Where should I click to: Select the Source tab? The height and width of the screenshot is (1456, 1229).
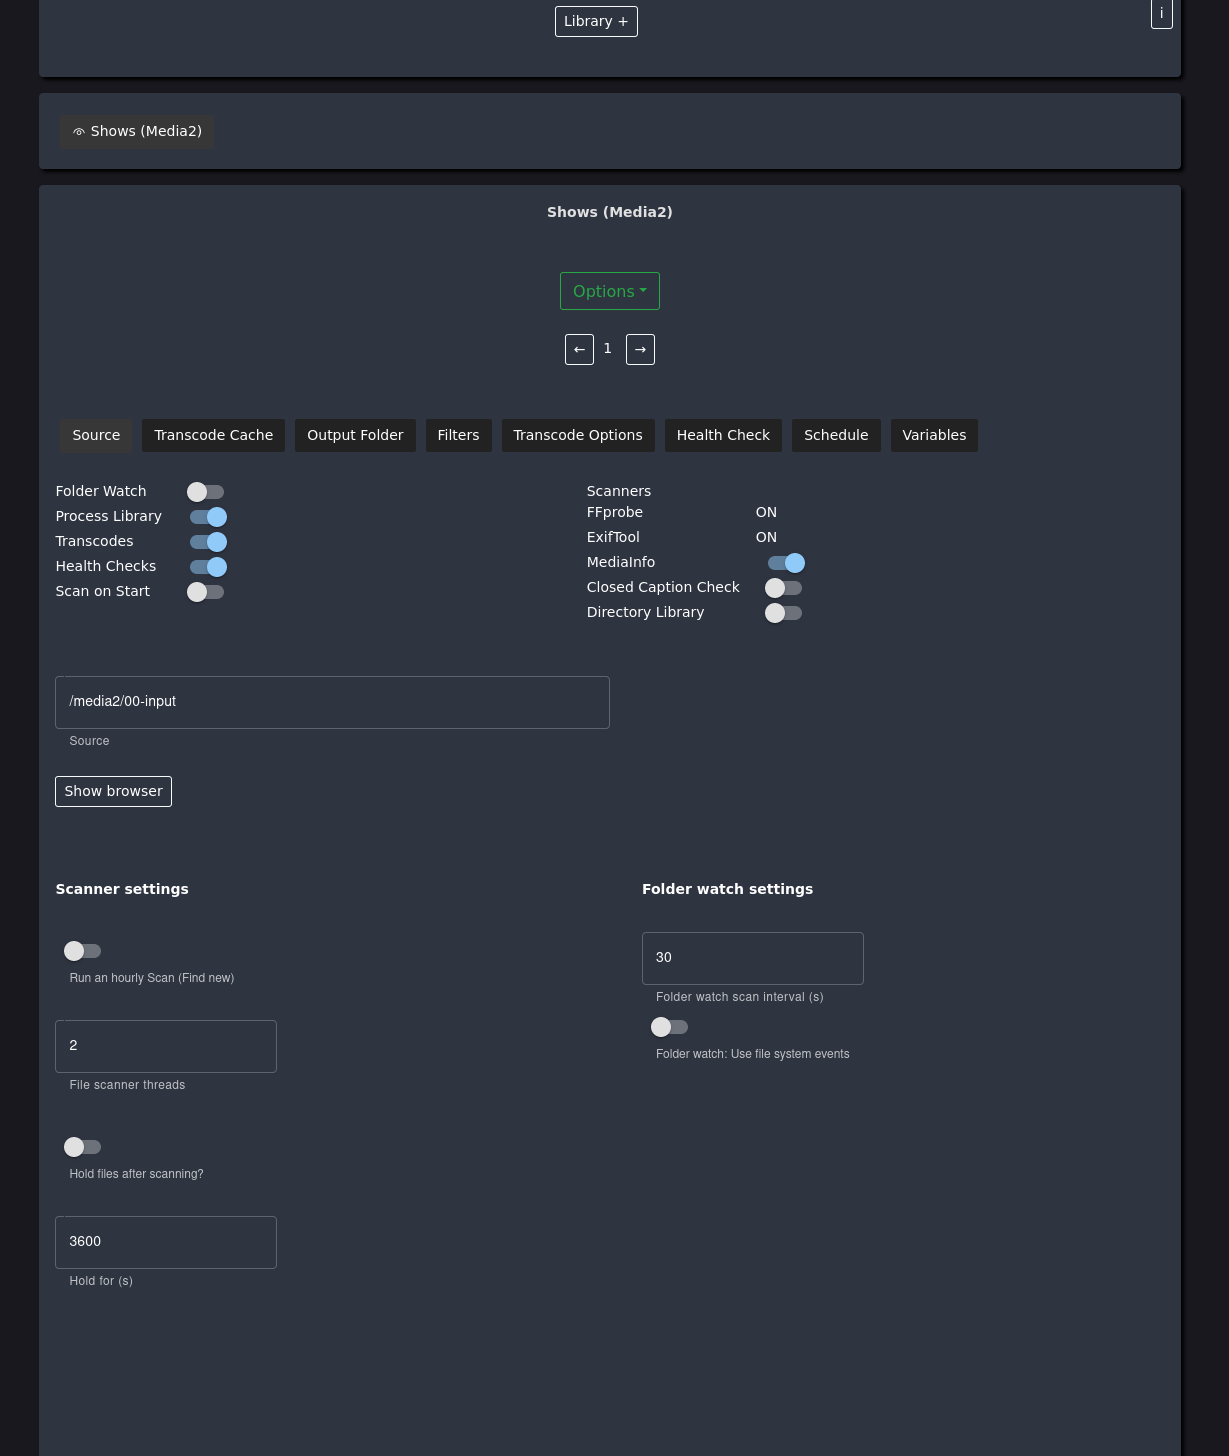(x=96, y=435)
